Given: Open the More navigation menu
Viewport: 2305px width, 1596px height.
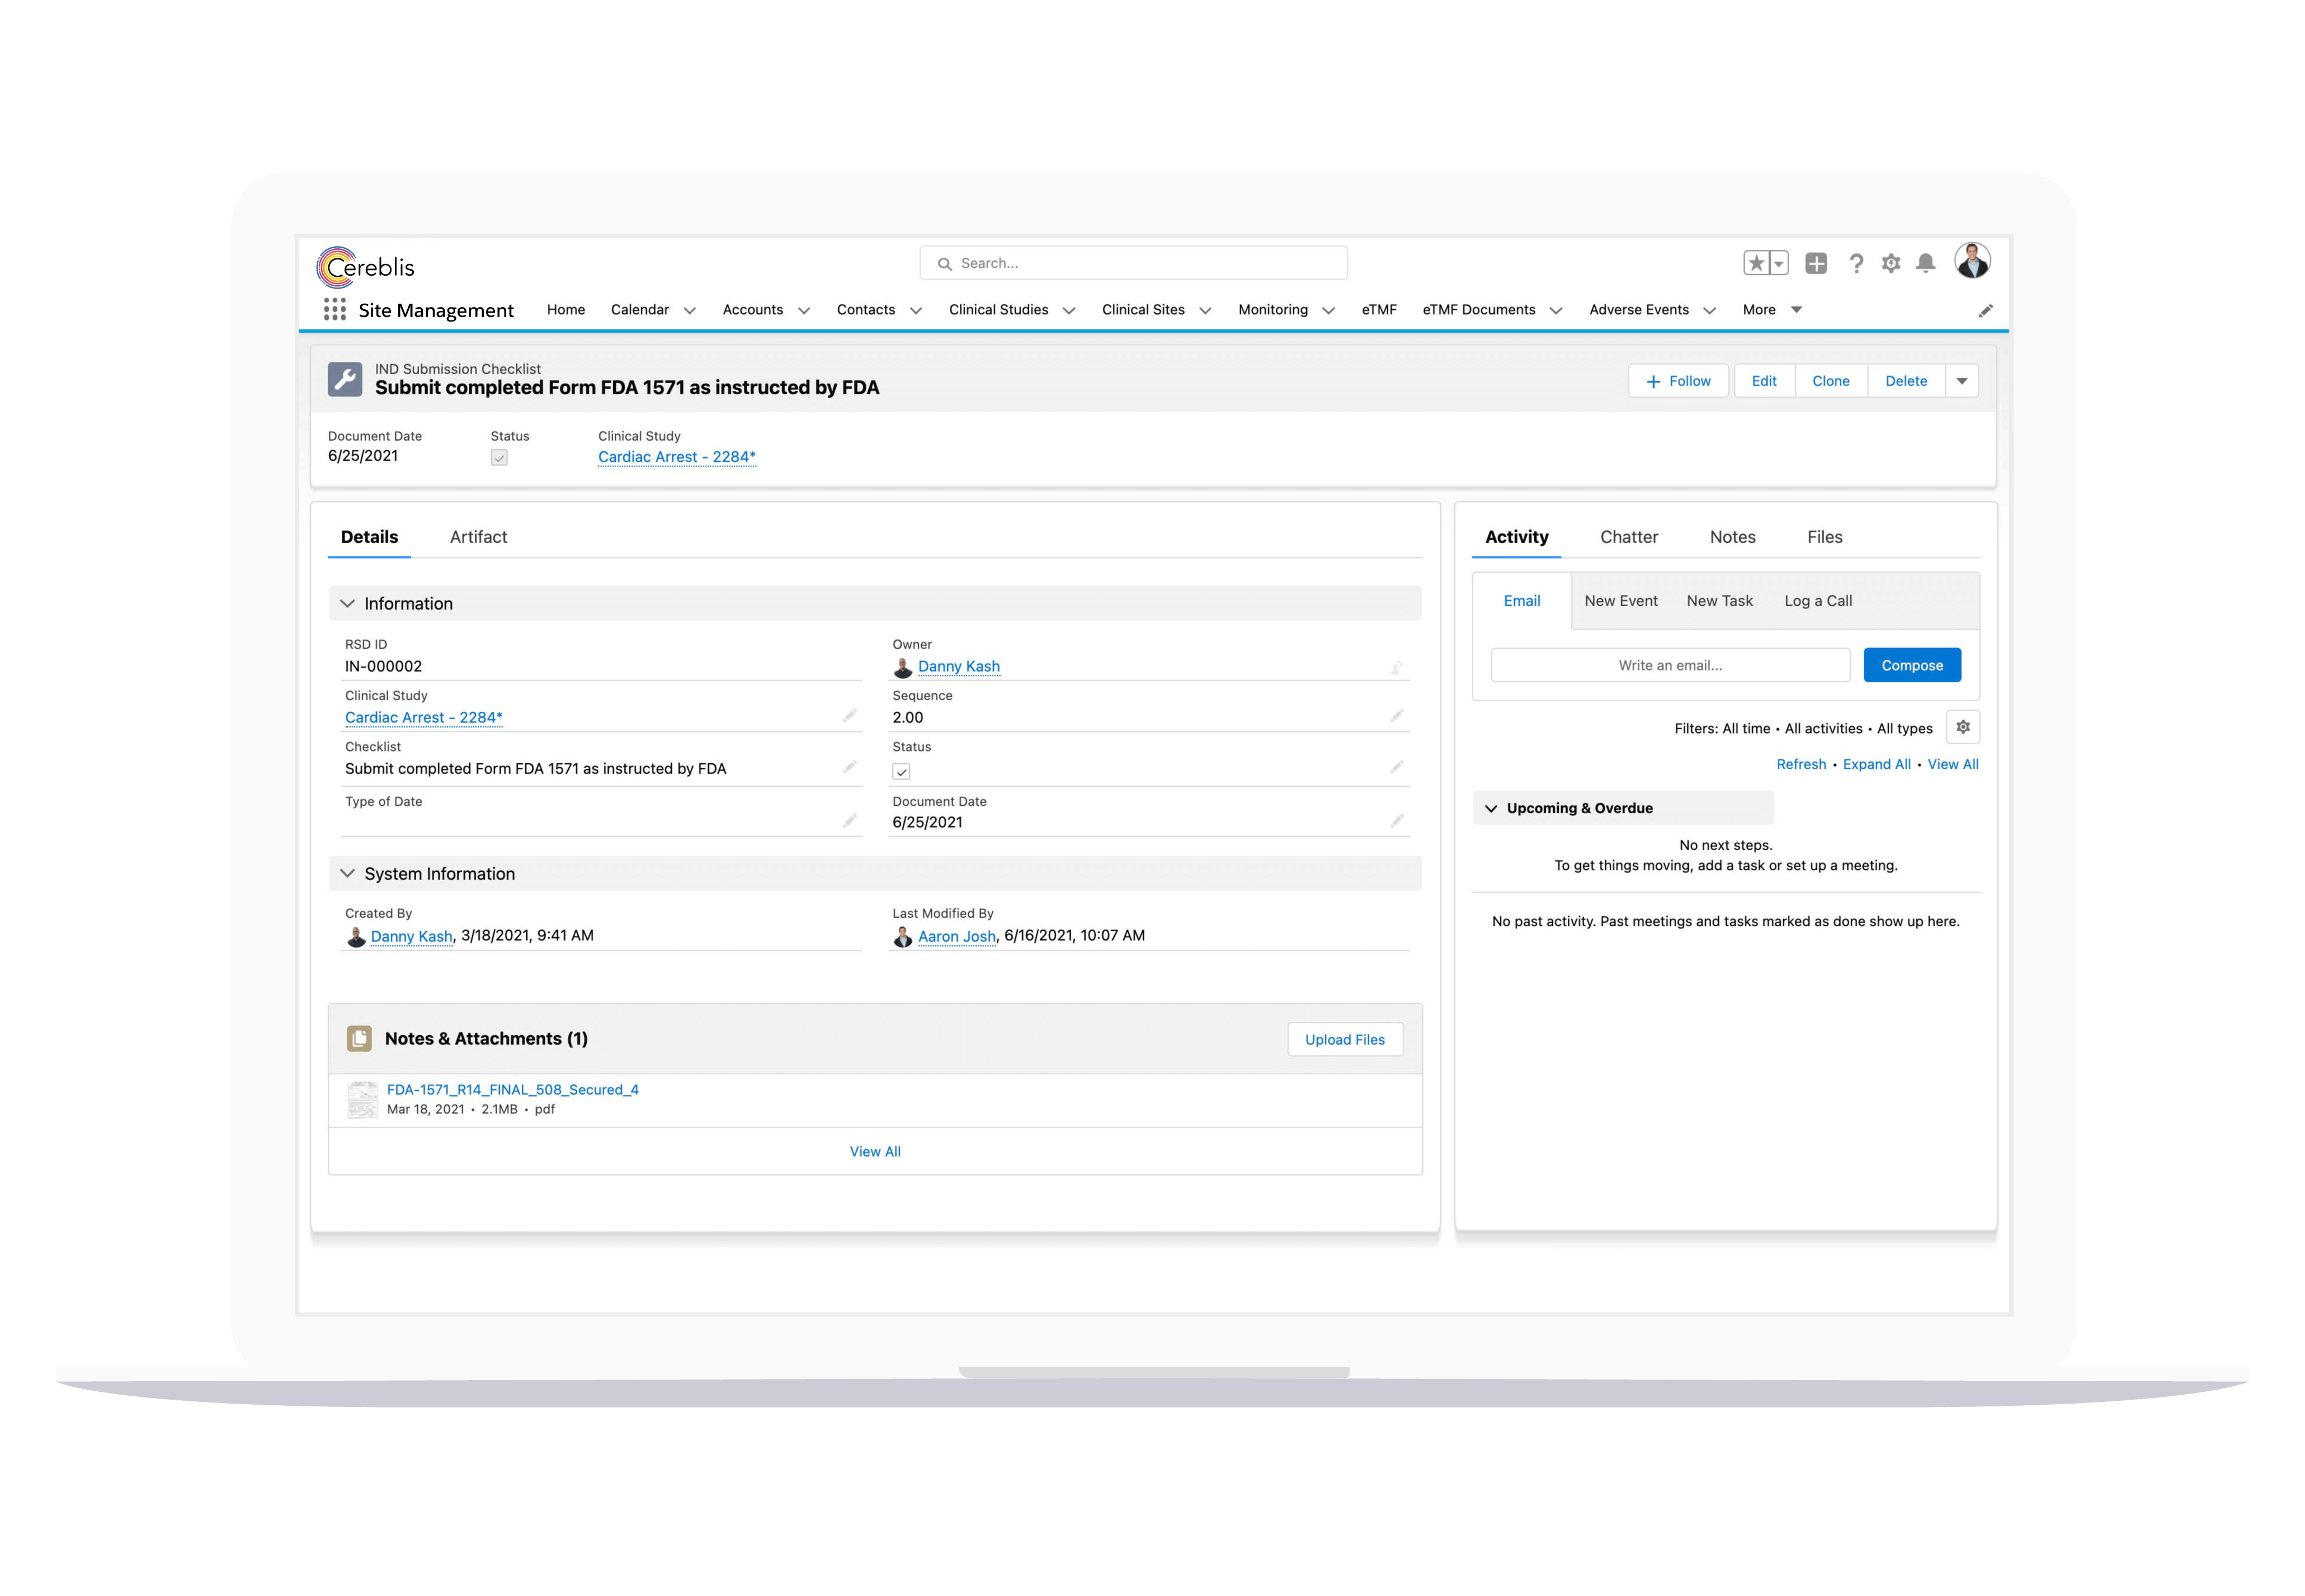Looking at the screenshot, I should tap(1772, 310).
